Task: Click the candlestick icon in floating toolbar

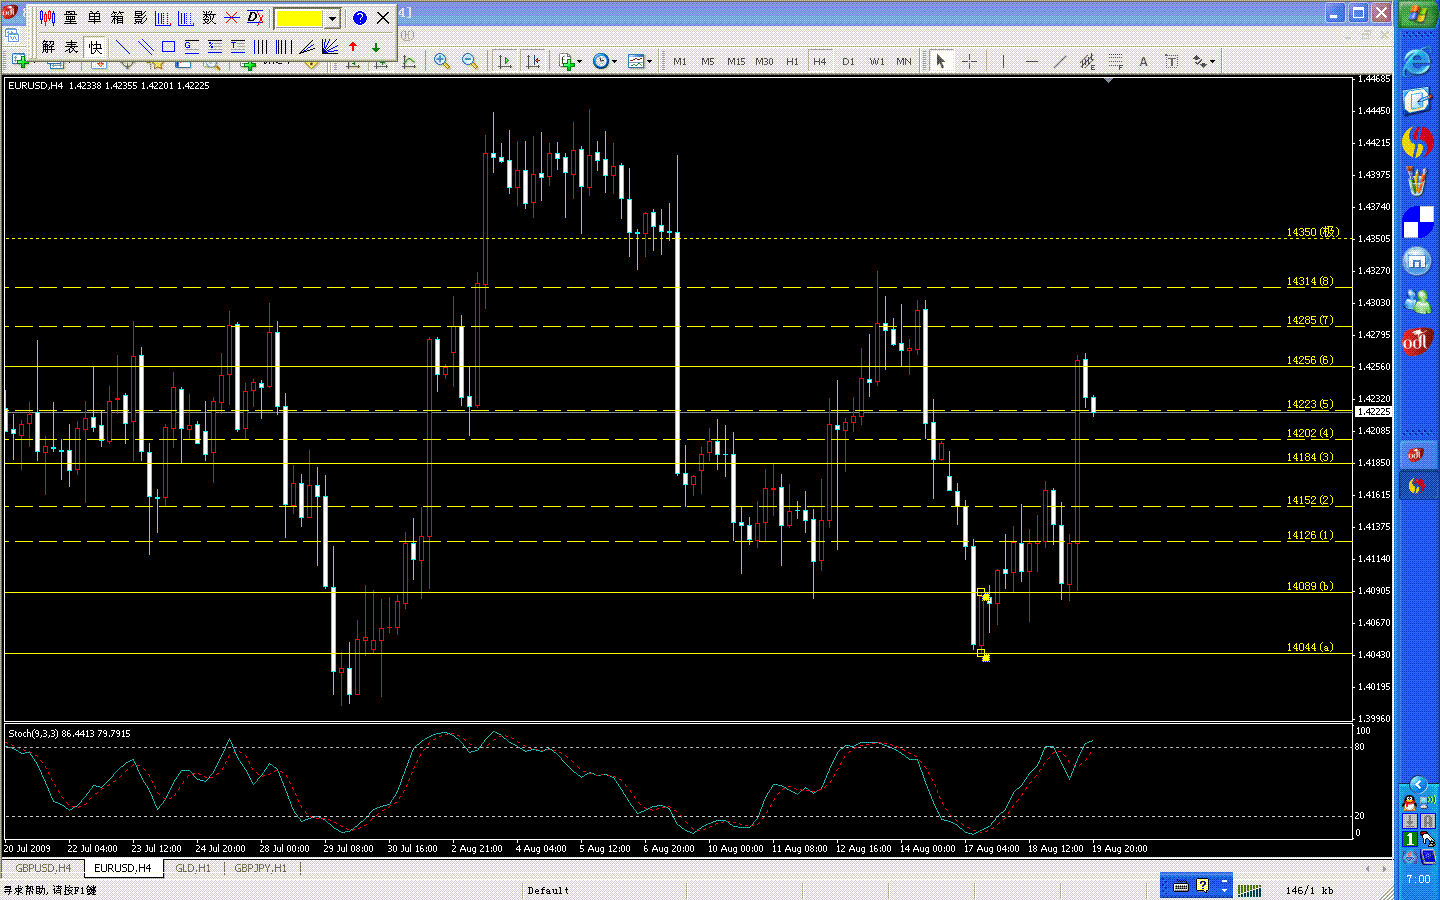Action: 47,18
